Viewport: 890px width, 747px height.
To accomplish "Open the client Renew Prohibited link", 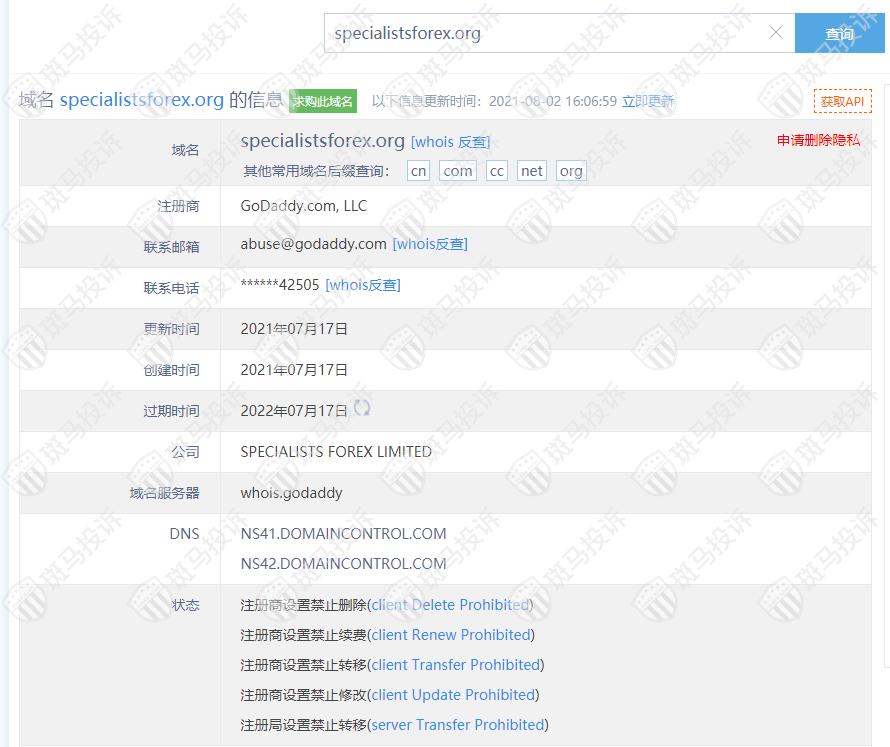I will pyautogui.click(x=451, y=635).
